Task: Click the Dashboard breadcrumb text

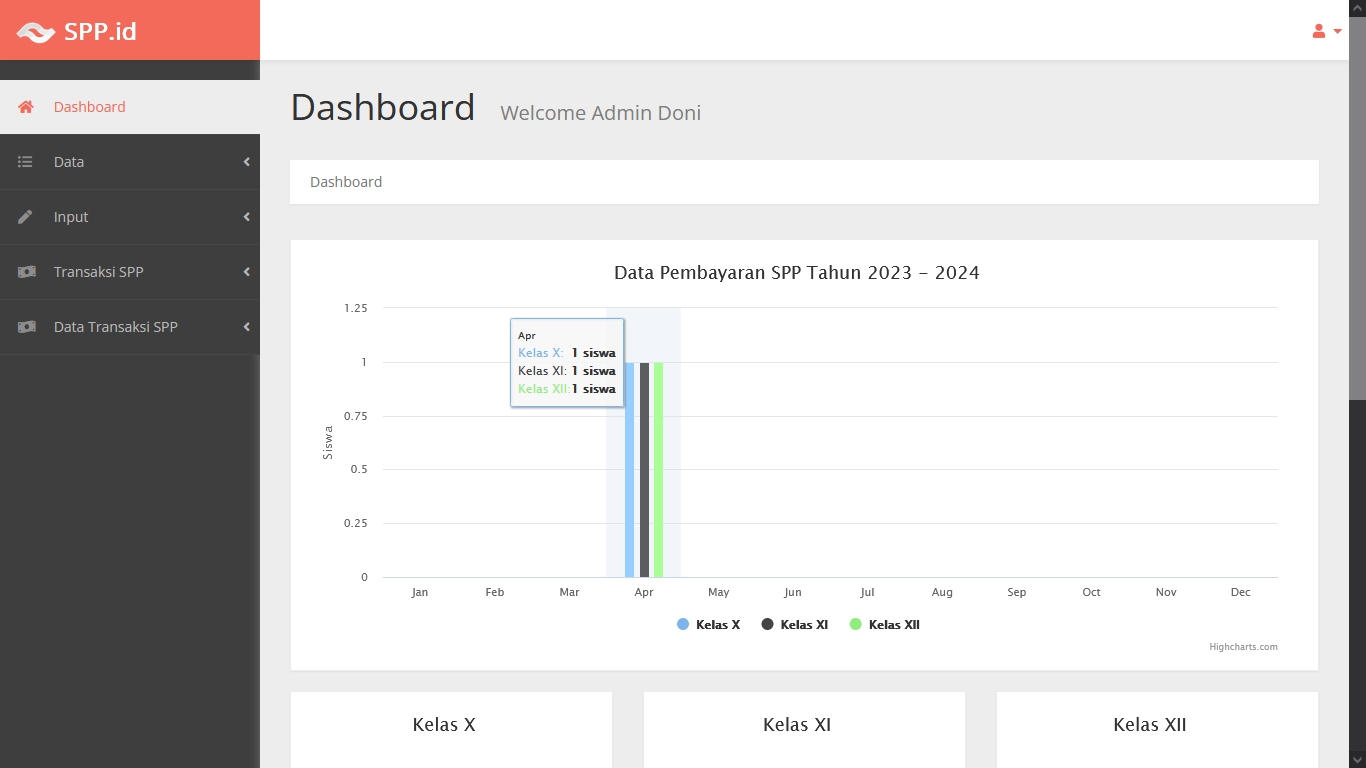Action: [x=346, y=182]
